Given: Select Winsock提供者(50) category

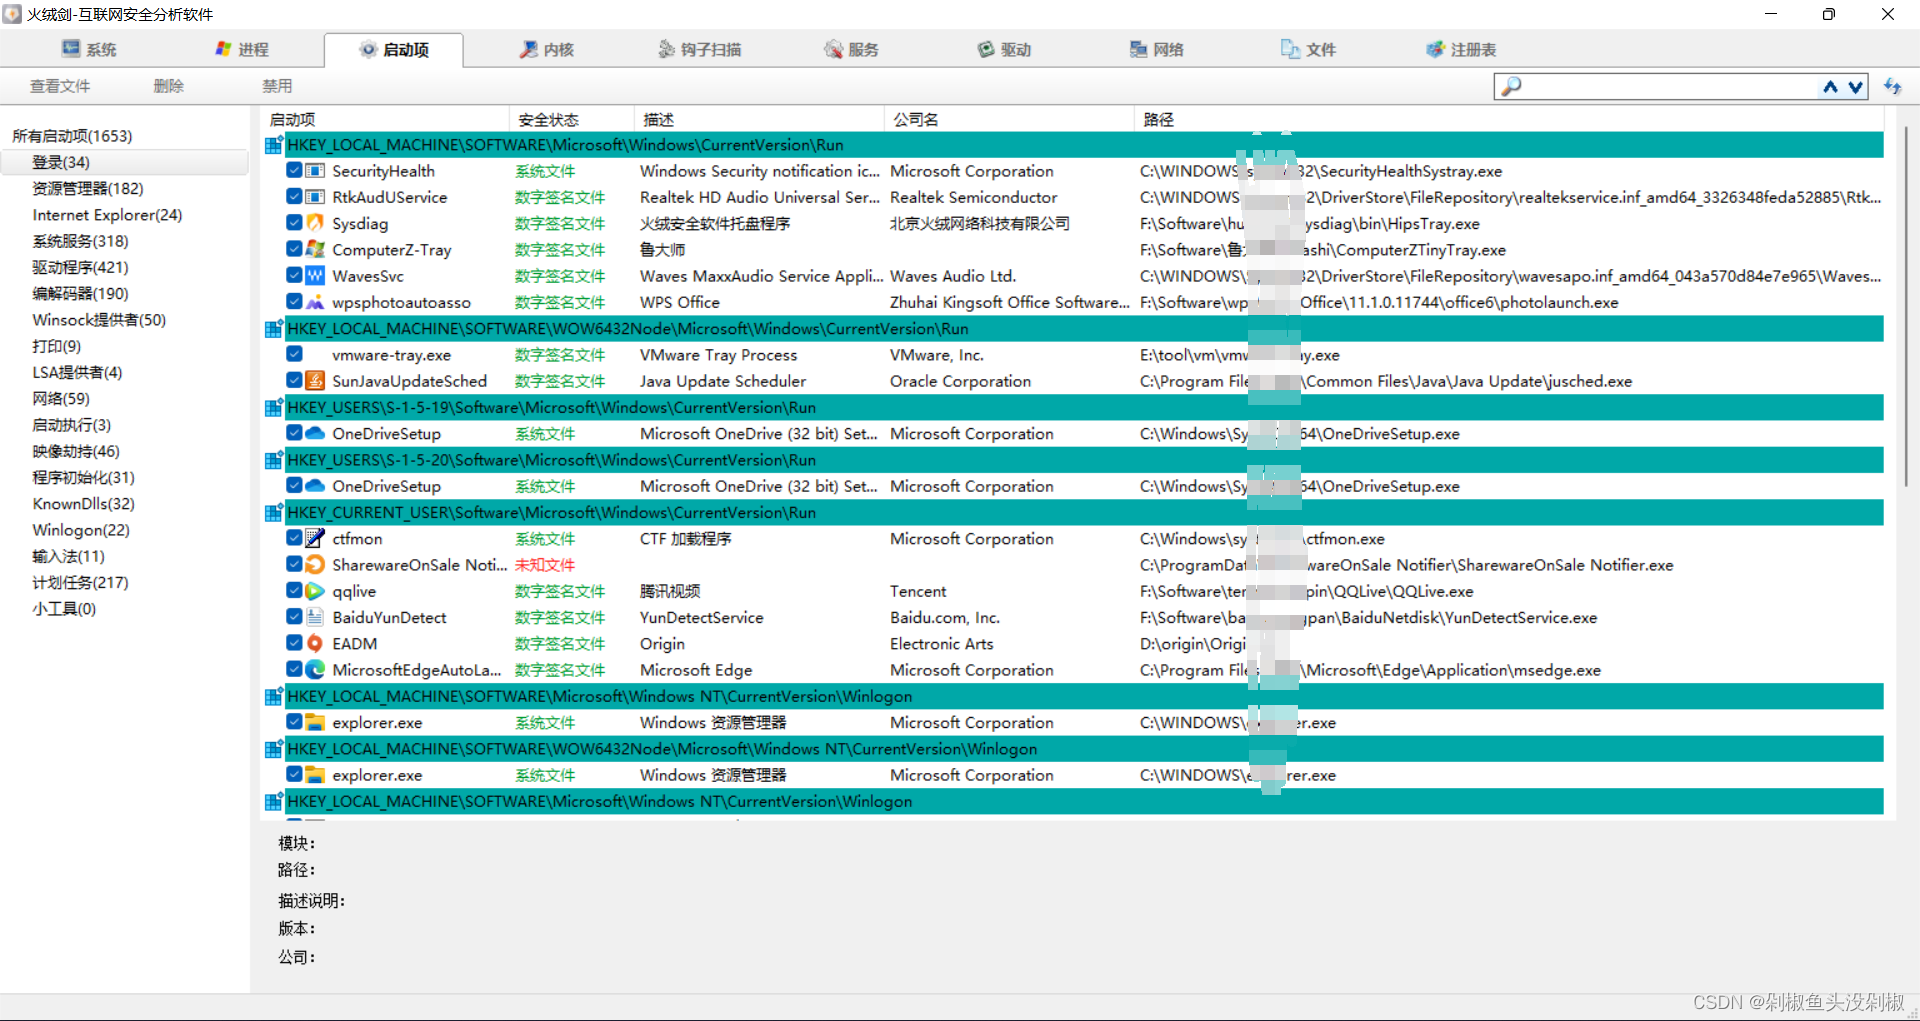Looking at the screenshot, I should pos(99,320).
